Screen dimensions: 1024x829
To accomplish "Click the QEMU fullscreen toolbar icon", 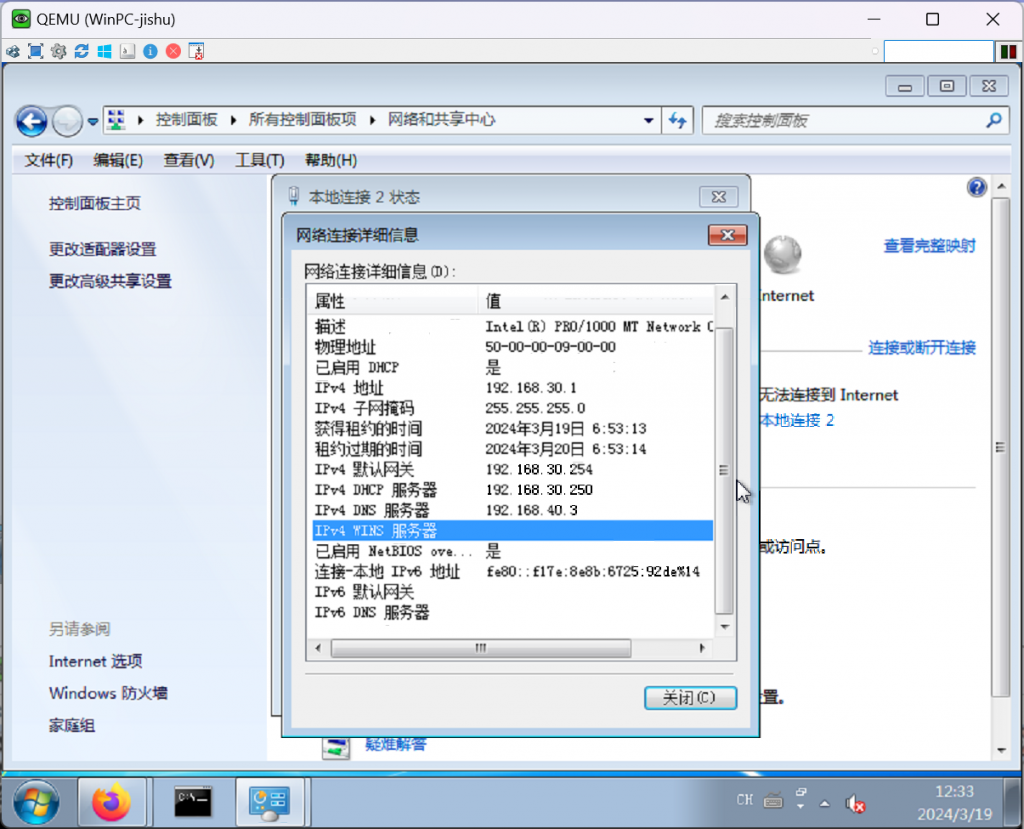I will 36,51.
